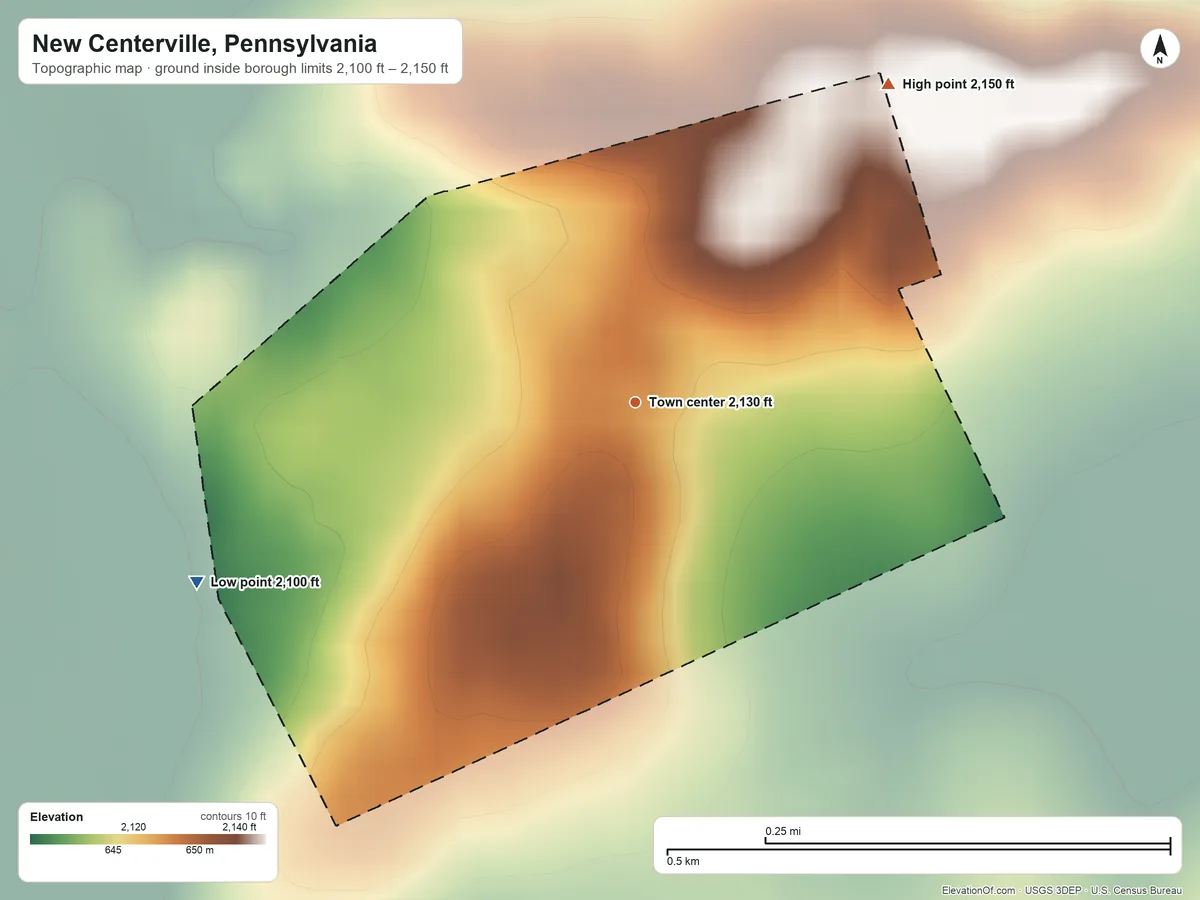Click the scale bar line
This screenshot has width=1200, height=900.
(918, 848)
